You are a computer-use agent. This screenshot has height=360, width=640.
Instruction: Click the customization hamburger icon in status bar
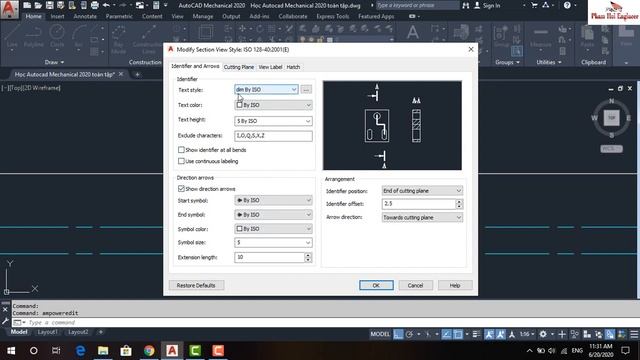click(x=634, y=334)
